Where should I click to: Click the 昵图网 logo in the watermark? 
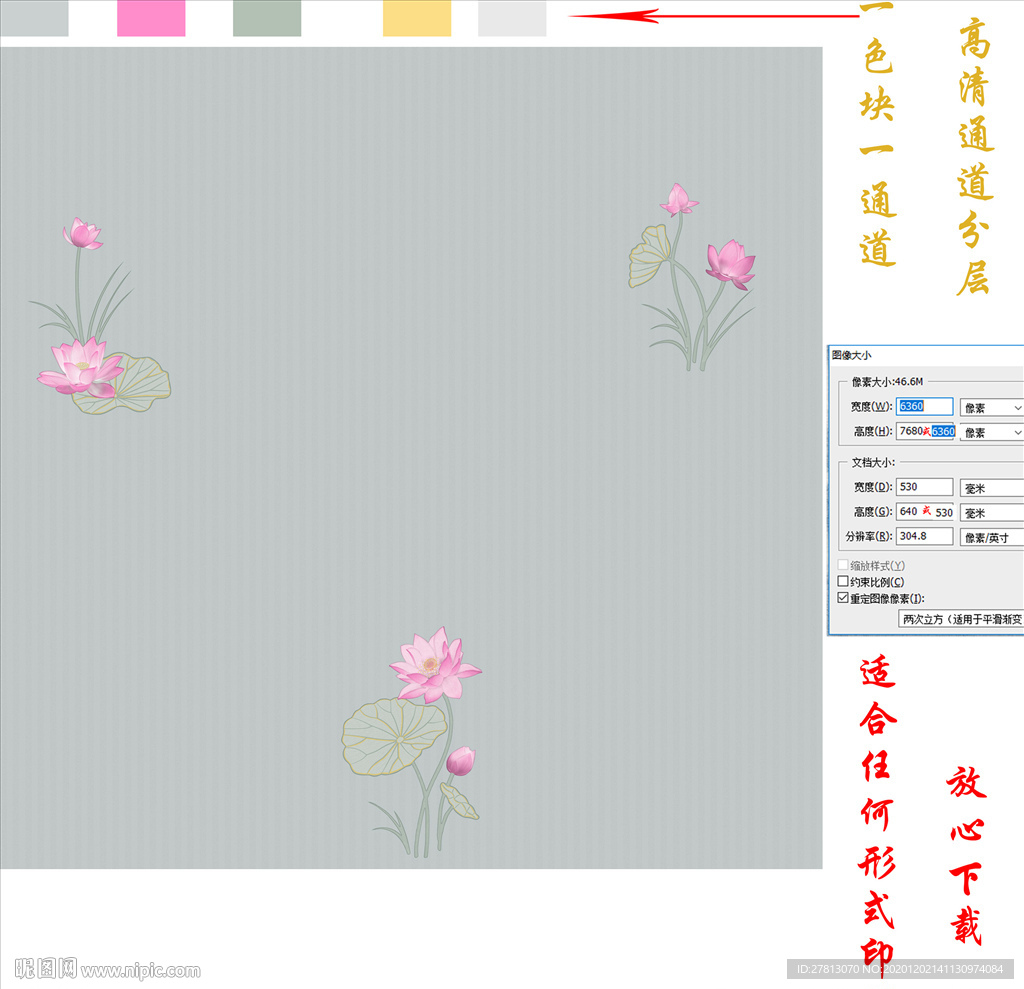click(46, 968)
